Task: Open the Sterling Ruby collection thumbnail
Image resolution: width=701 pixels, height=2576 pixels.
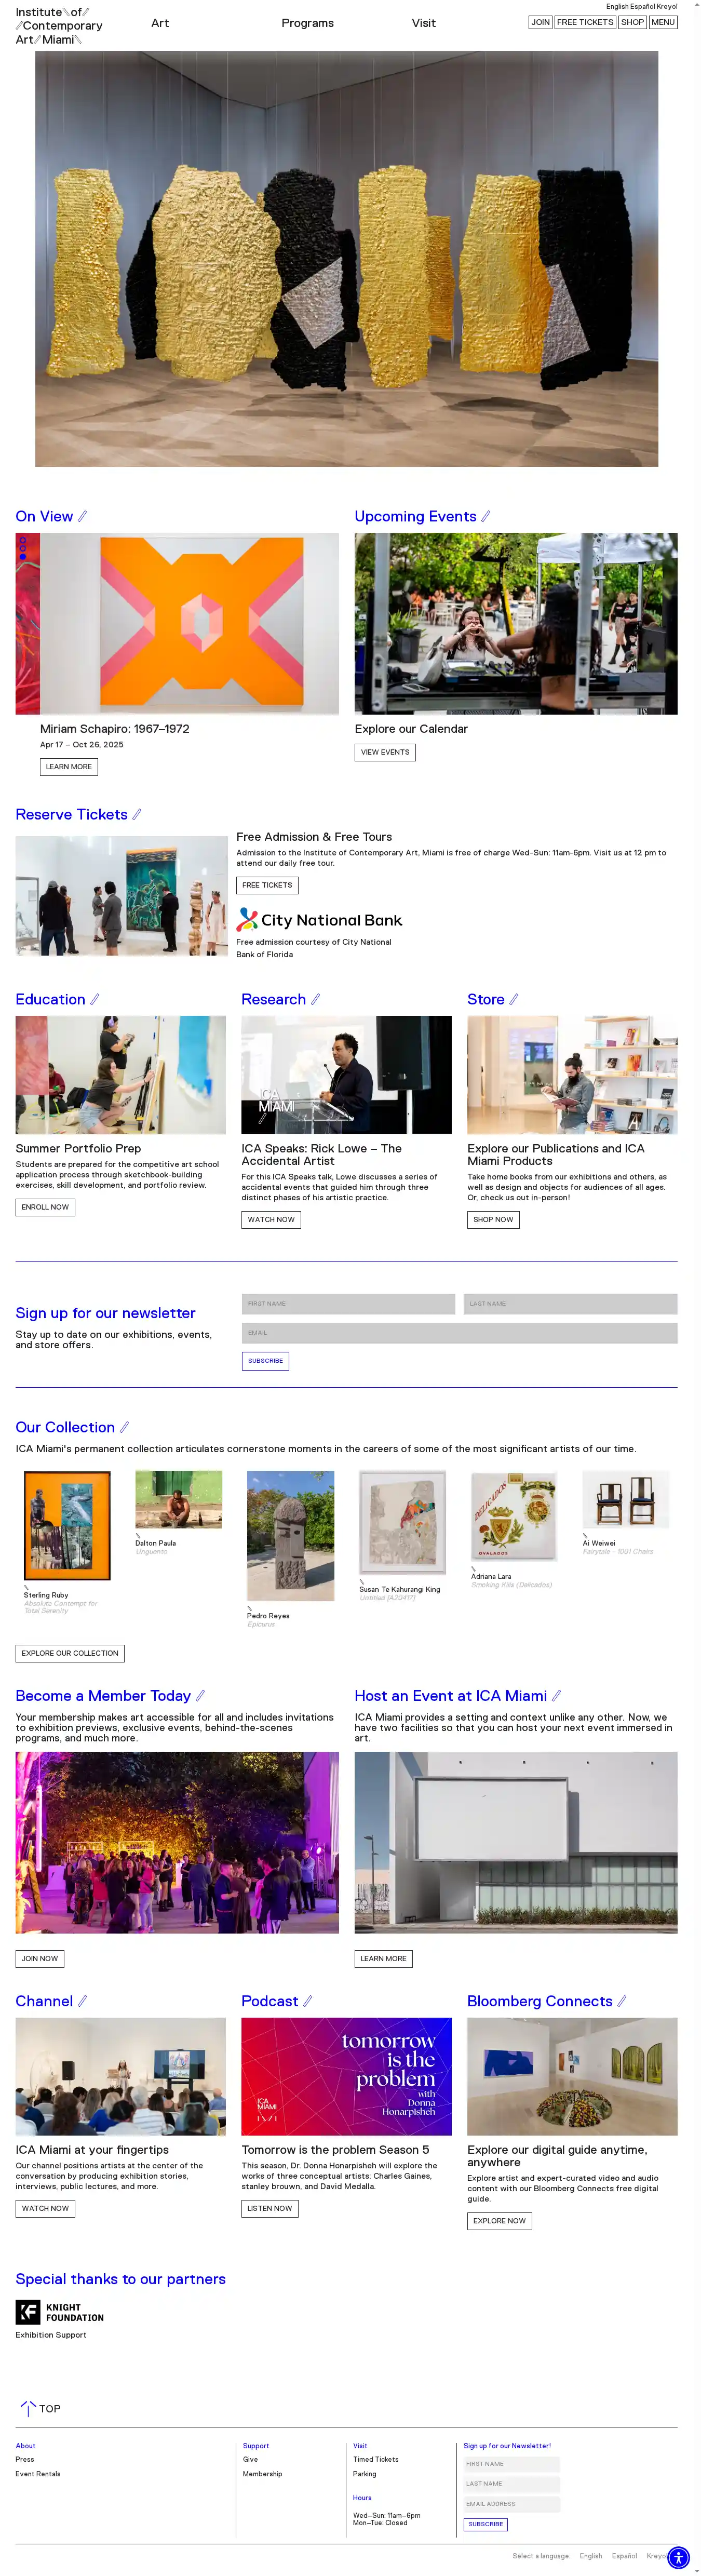Action: click(x=67, y=1525)
